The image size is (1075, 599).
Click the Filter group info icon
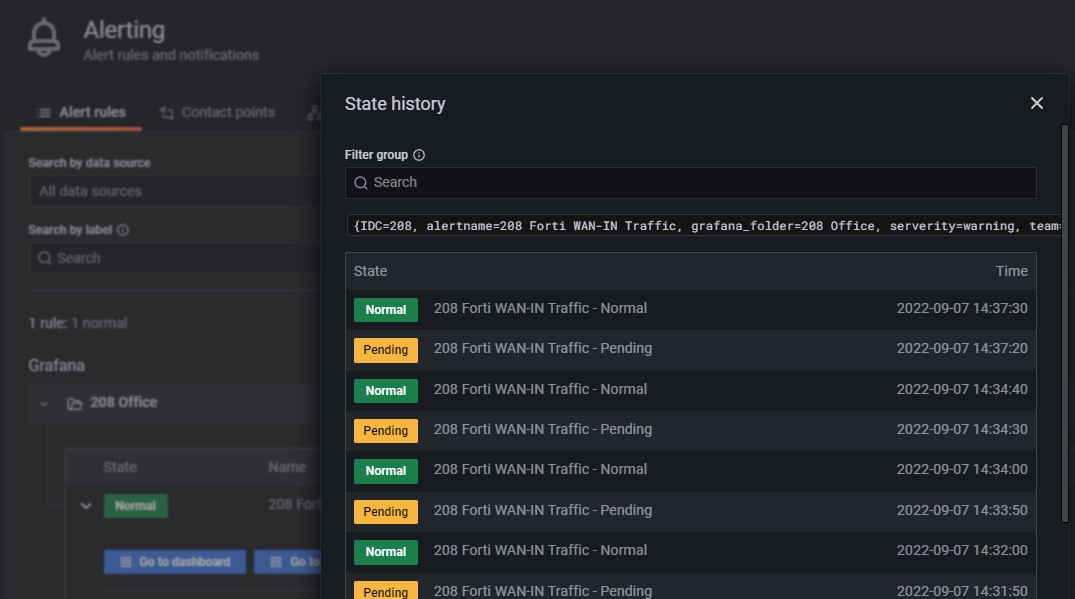419,155
